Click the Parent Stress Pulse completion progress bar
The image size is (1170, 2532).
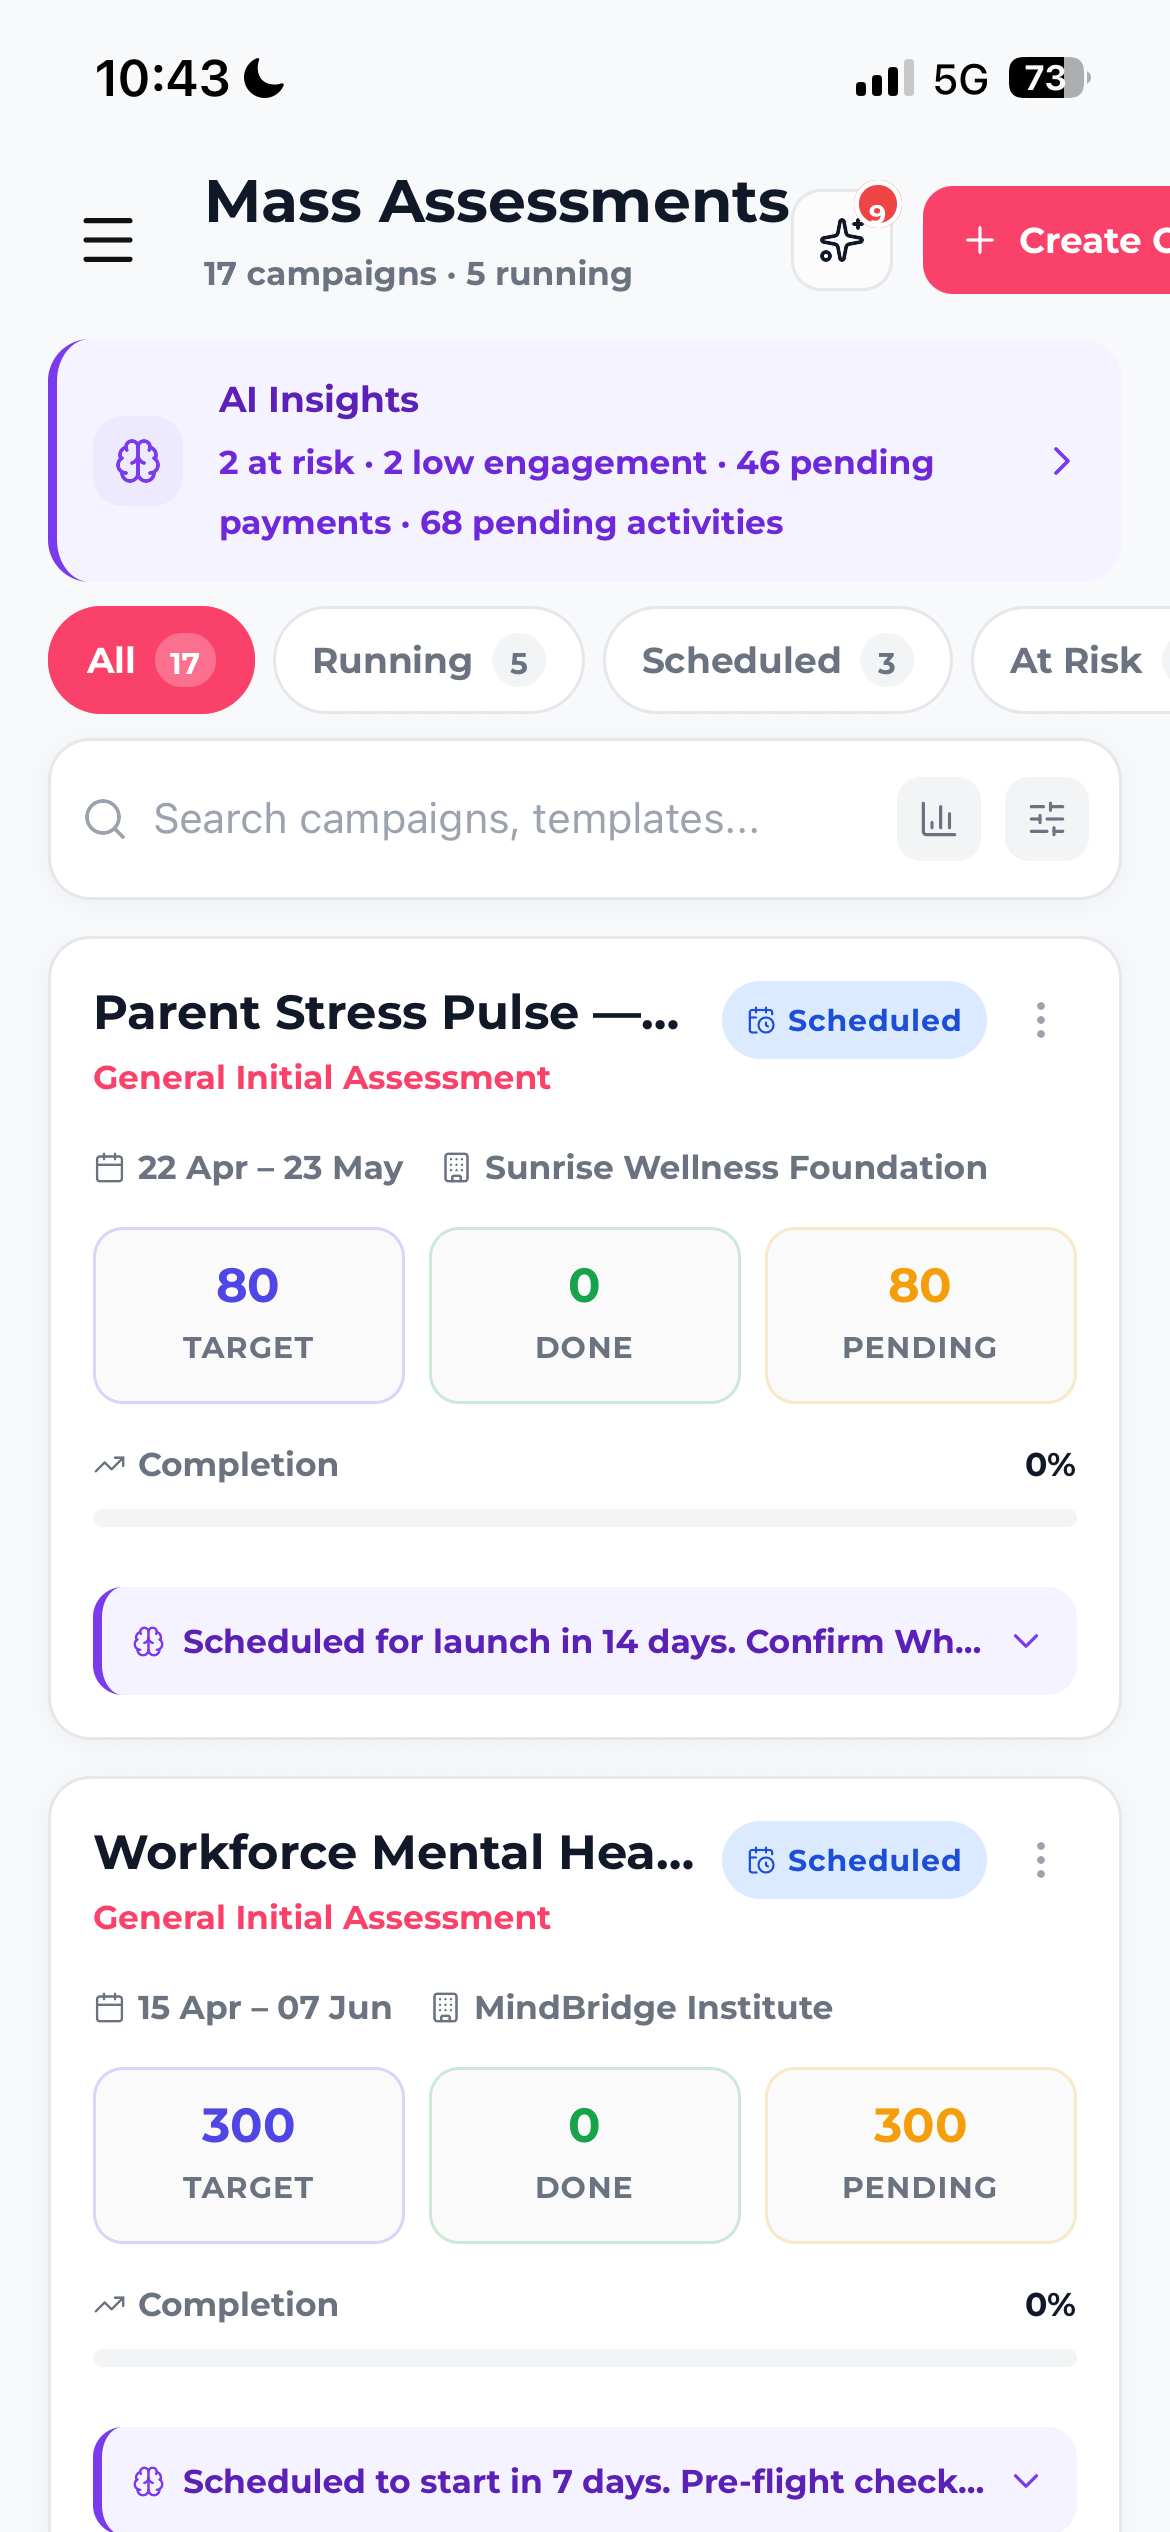(x=585, y=1518)
